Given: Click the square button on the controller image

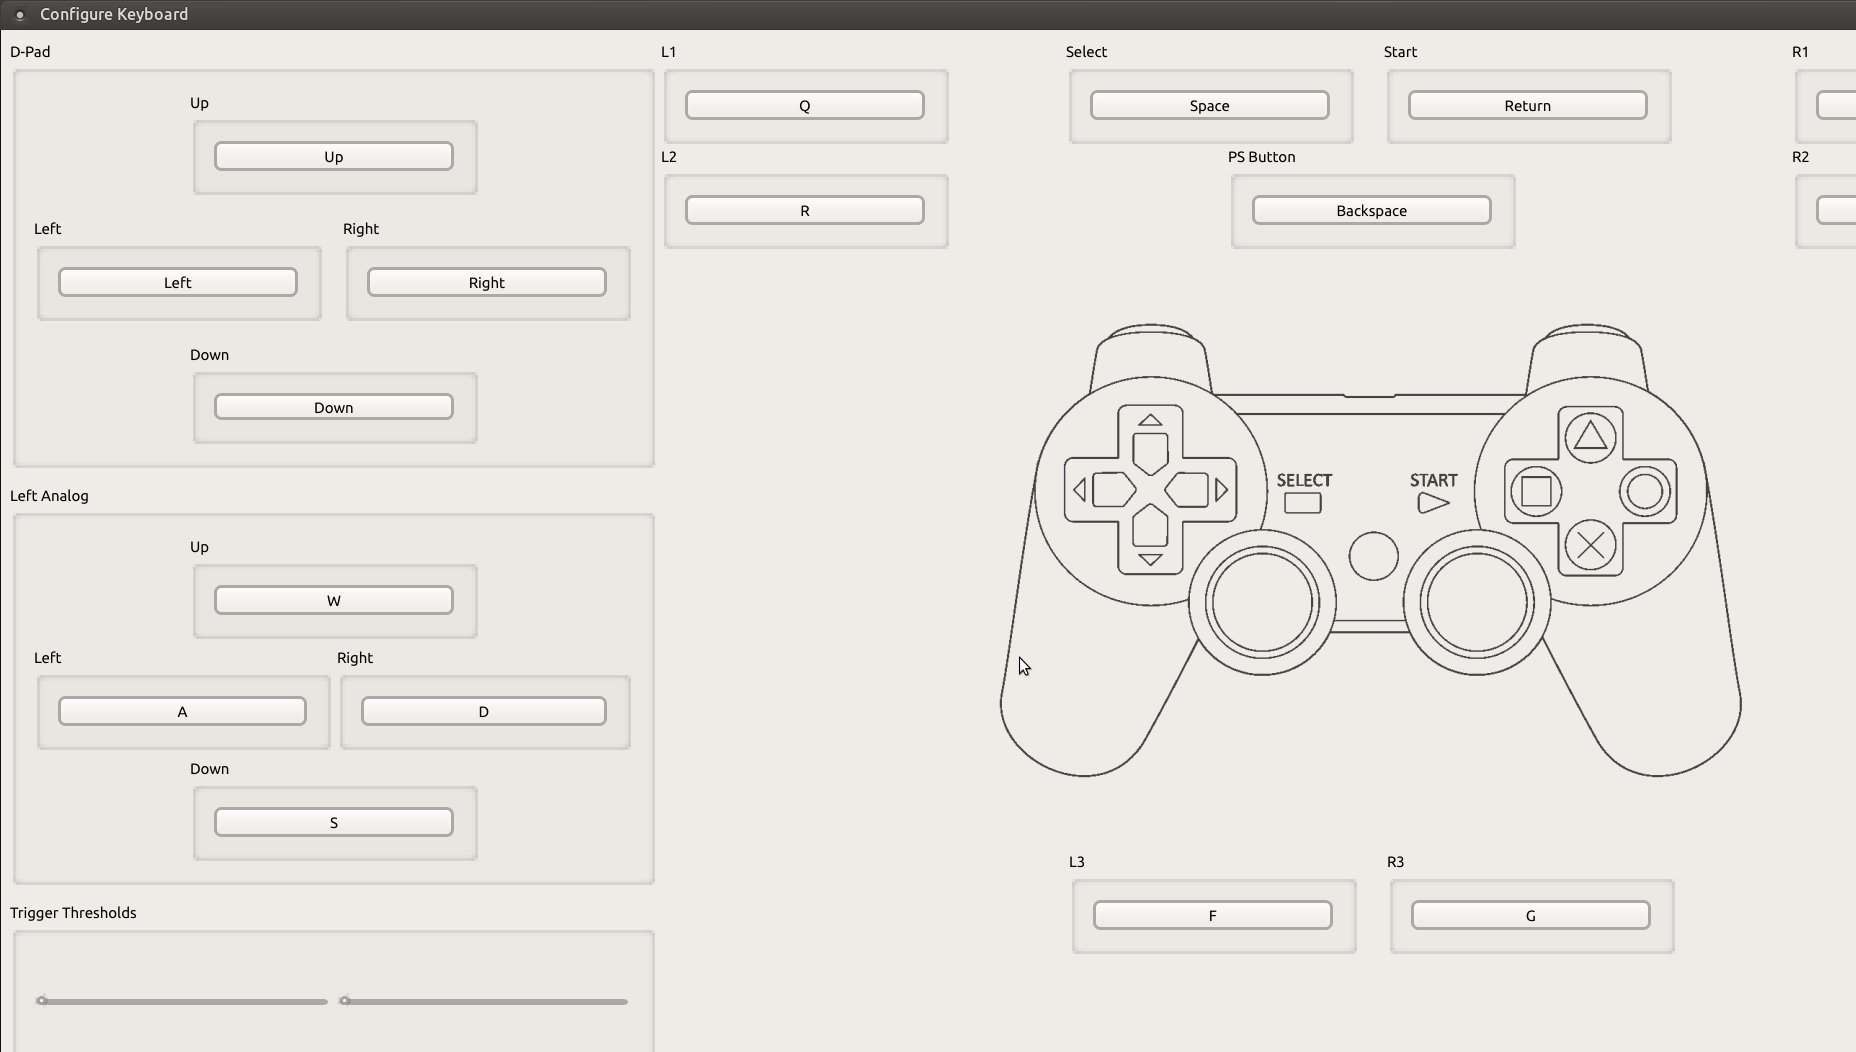Looking at the screenshot, I should pyautogui.click(x=1536, y=491).
